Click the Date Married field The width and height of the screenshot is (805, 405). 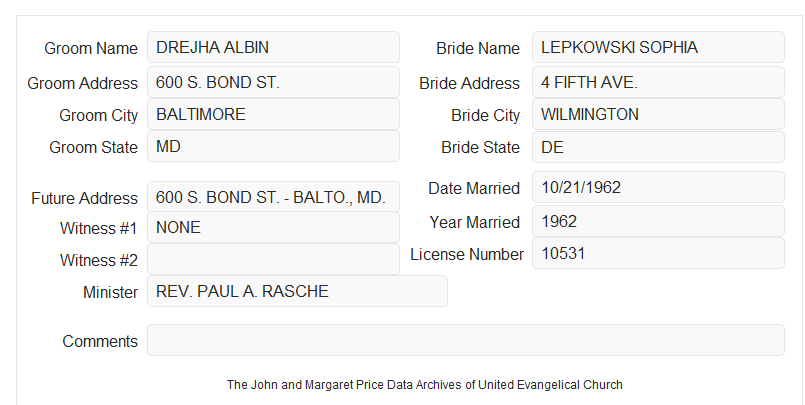658,187
